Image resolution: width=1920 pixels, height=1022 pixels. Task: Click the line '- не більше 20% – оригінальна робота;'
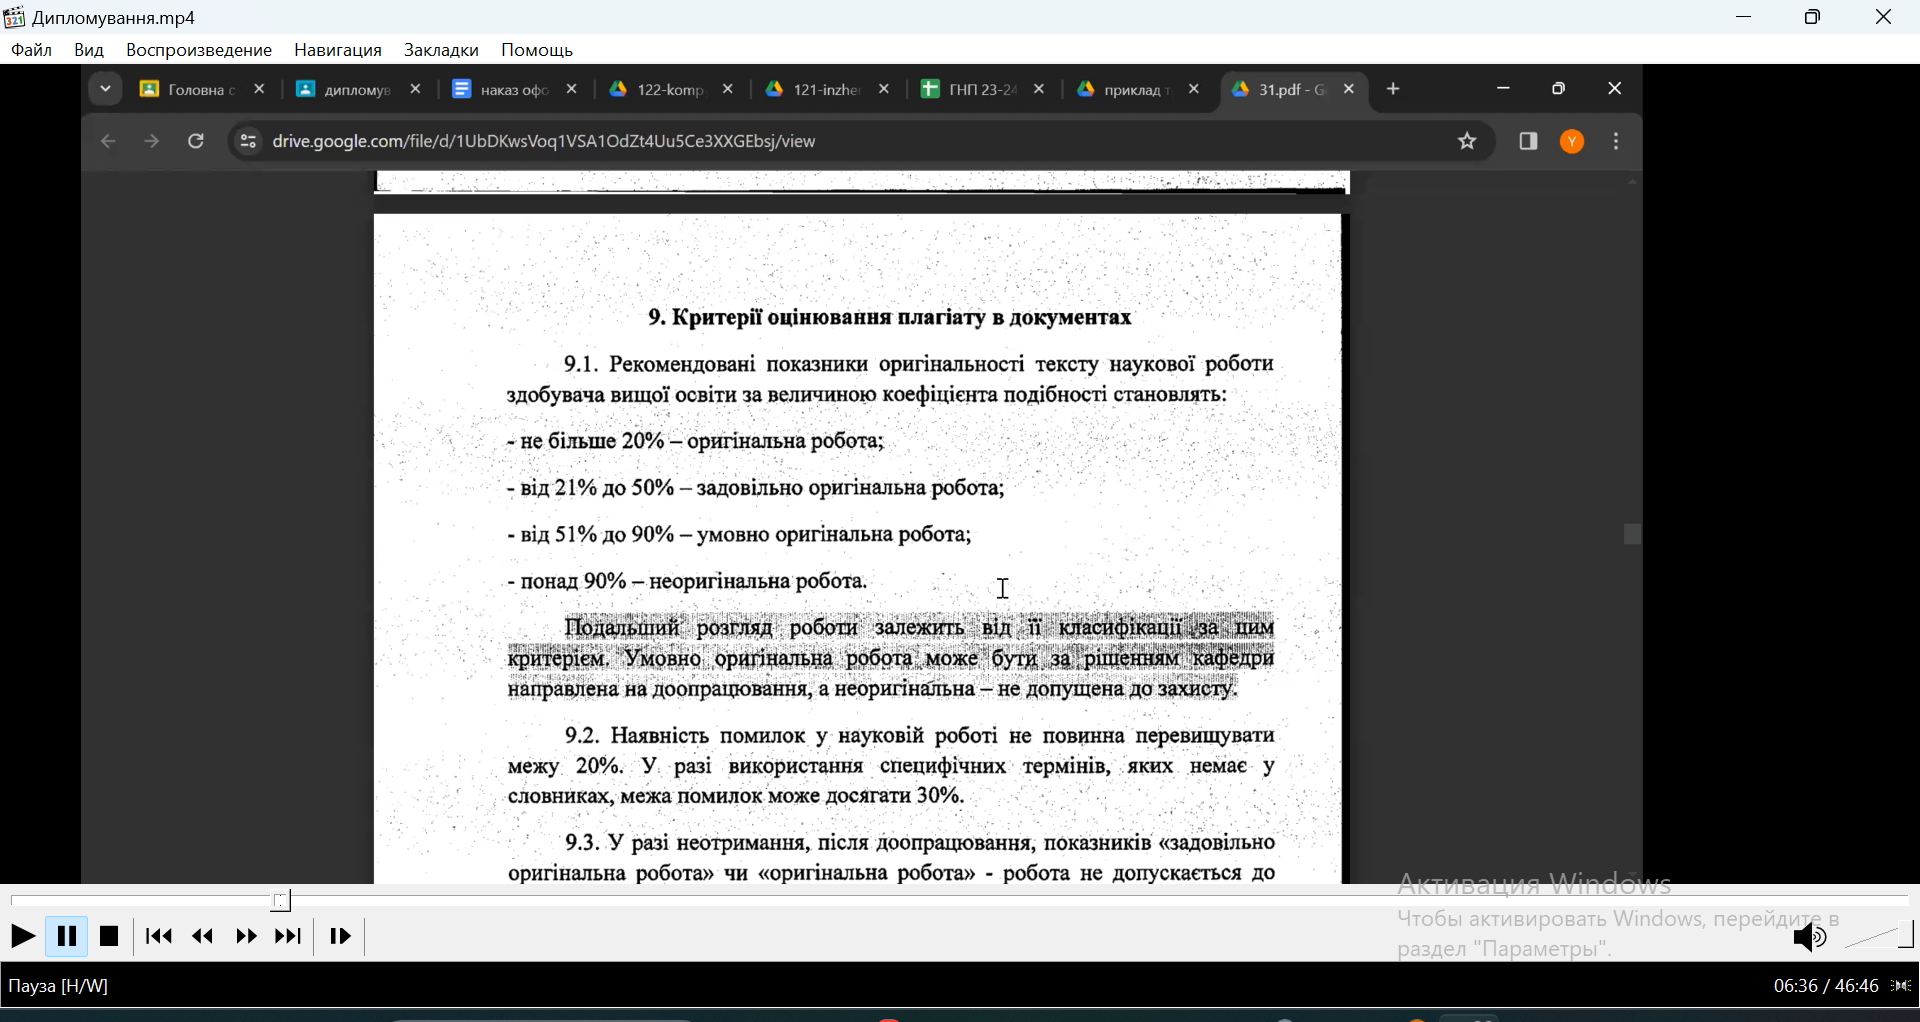[x=696, y=441]
